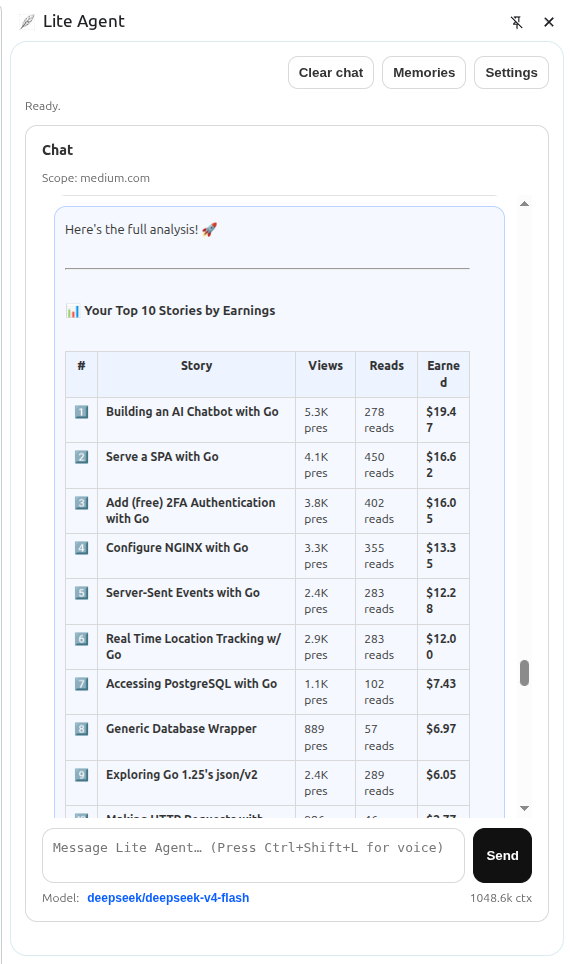Image resolution: width=572 pixels, height=964 pixels.
Task: Click the Clear chat button
Action: [331, 73]
